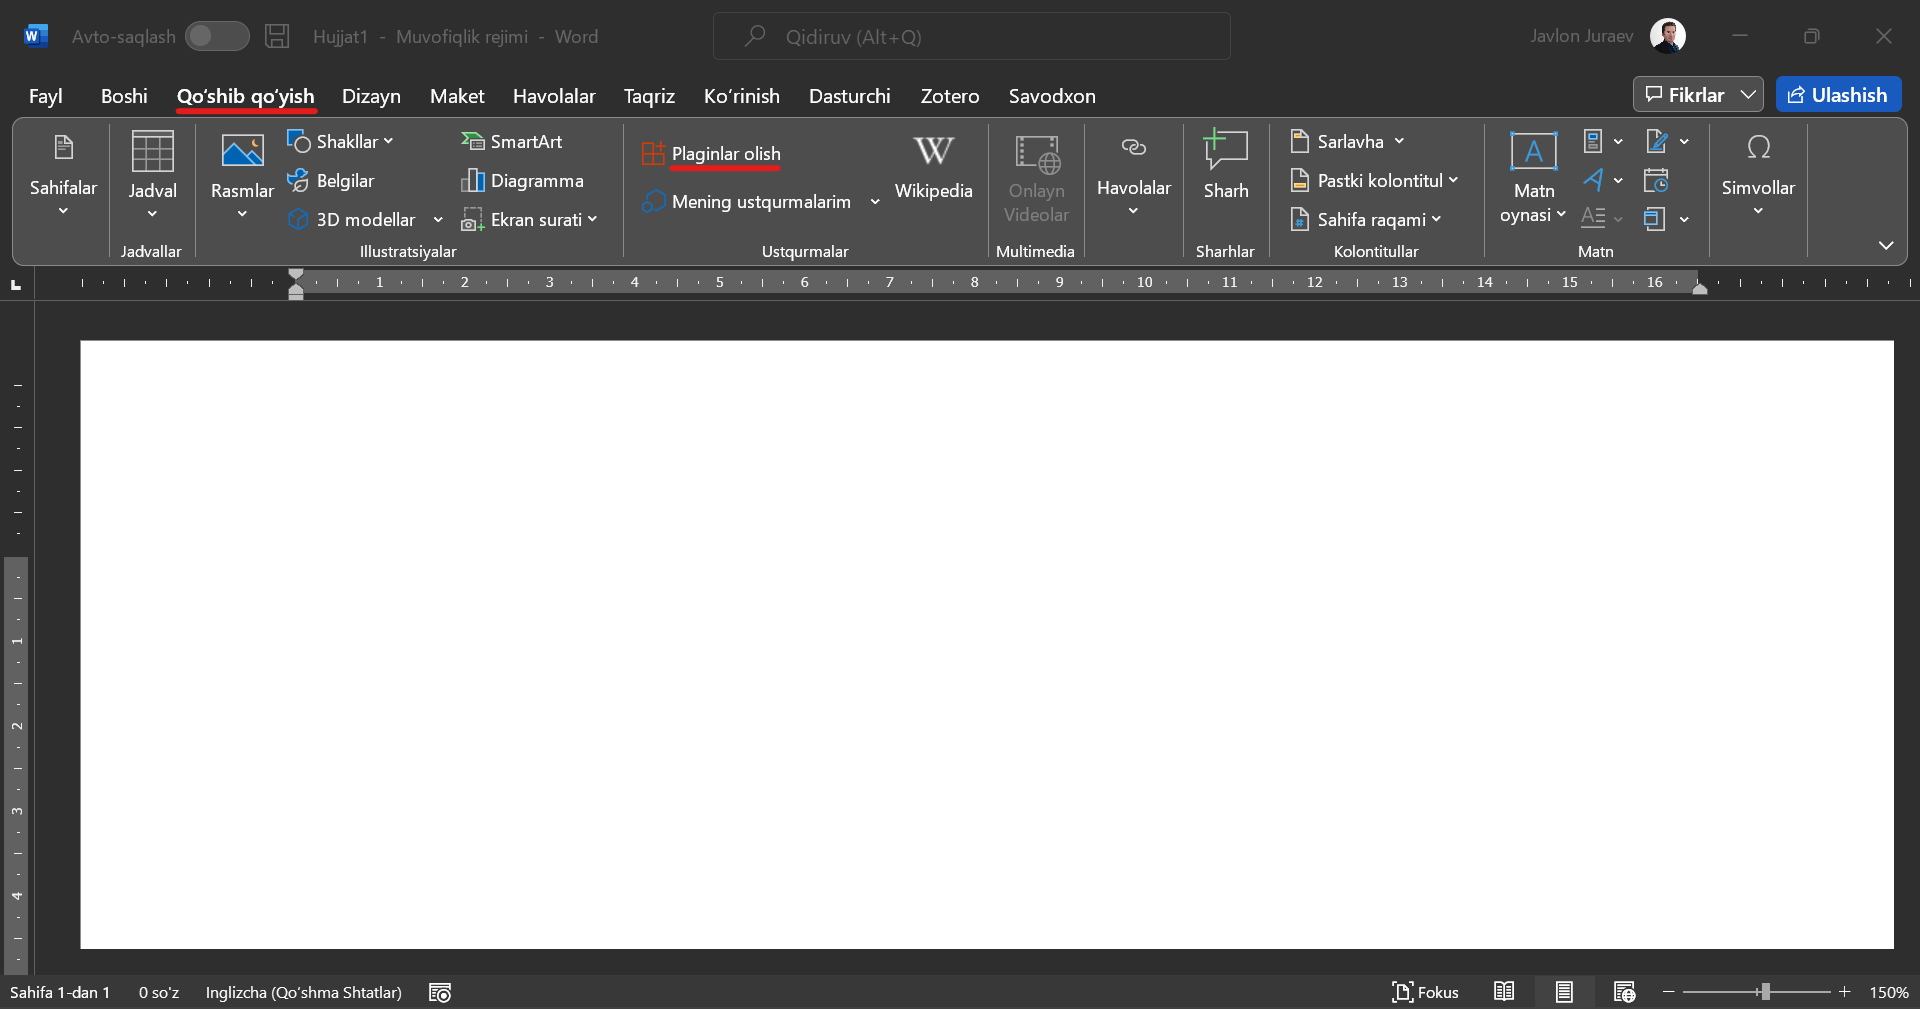Expand the Shakllar shapes dropdown
Screen dimensions: 1920x1009
click(x=341, y=142)
